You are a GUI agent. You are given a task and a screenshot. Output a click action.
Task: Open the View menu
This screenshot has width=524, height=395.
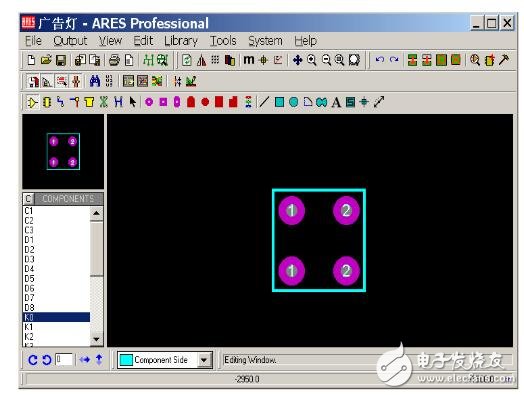click(x=110, y=41)
